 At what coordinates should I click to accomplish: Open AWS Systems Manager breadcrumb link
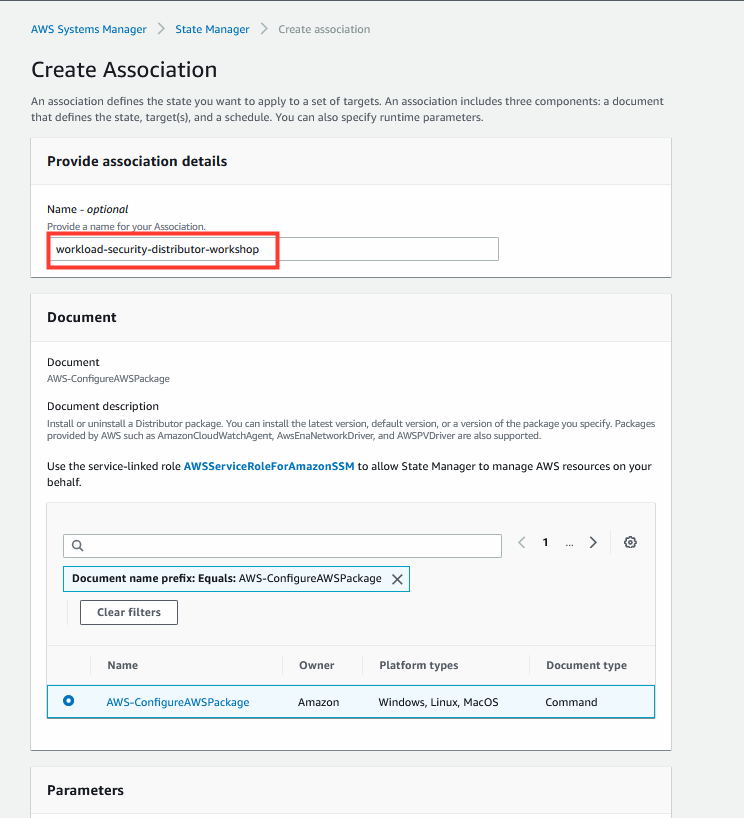(89, 29)
